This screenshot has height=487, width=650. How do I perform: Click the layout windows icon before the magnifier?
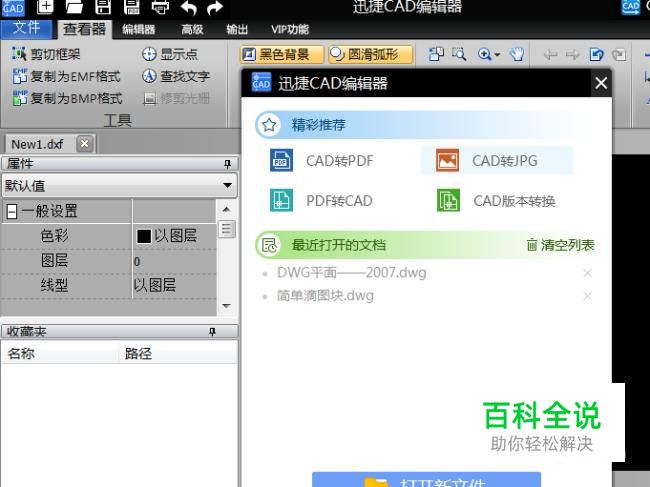(x=436, y=54)
